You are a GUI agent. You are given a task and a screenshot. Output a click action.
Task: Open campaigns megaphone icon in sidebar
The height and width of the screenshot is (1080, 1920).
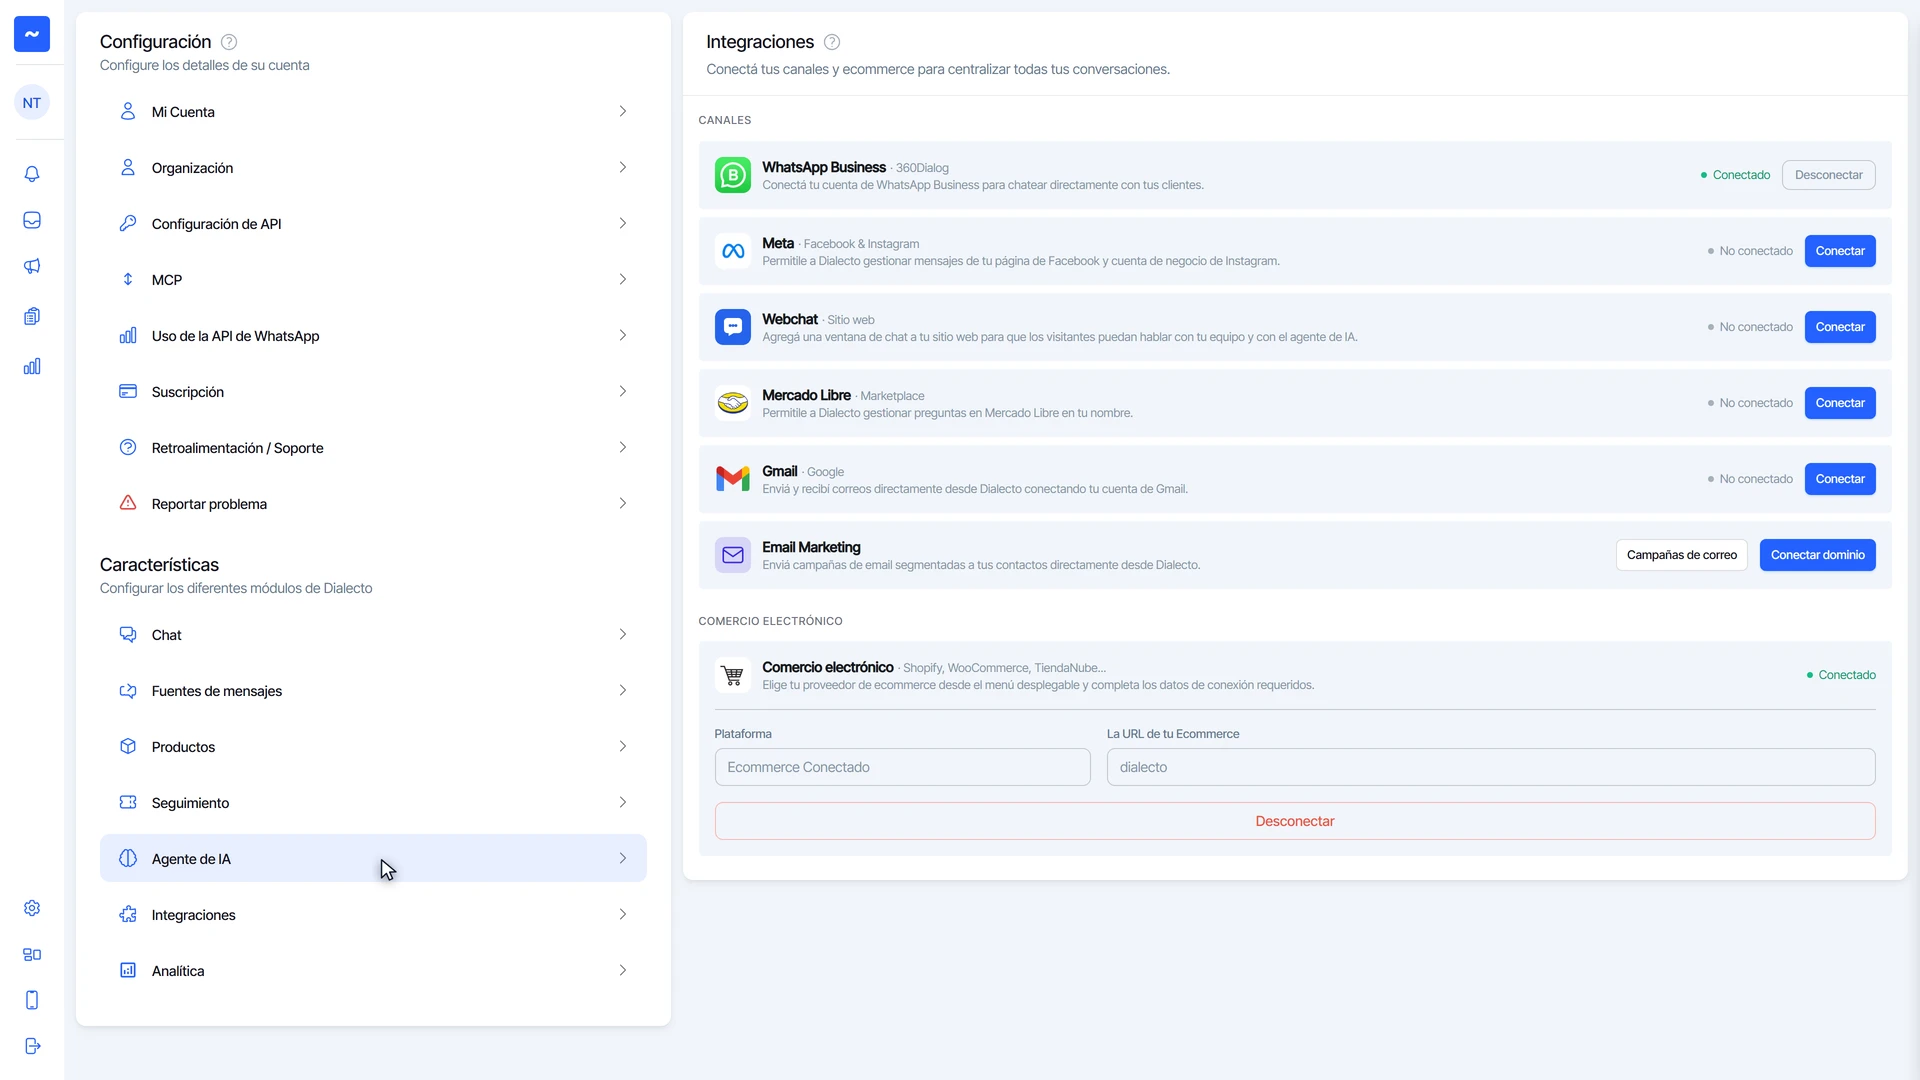[x=32, y=266]
